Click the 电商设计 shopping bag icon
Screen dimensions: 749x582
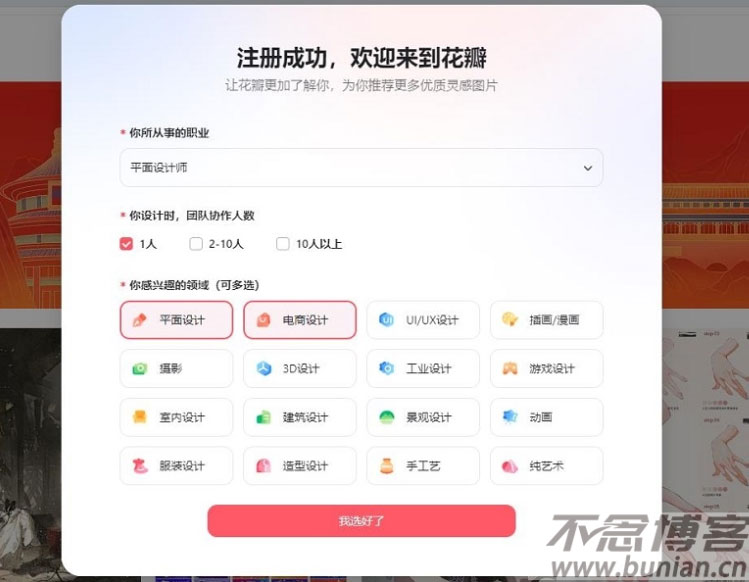click(x=263, y=320)
